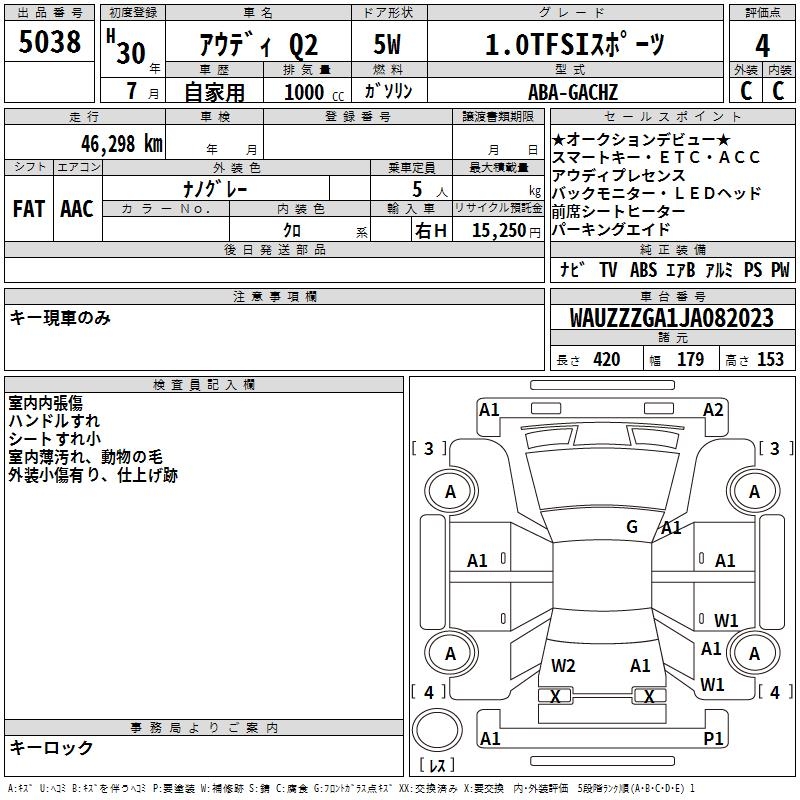Select steering position 右H
The height and width of the screenshot is (800, 800).
click(431, 231)
